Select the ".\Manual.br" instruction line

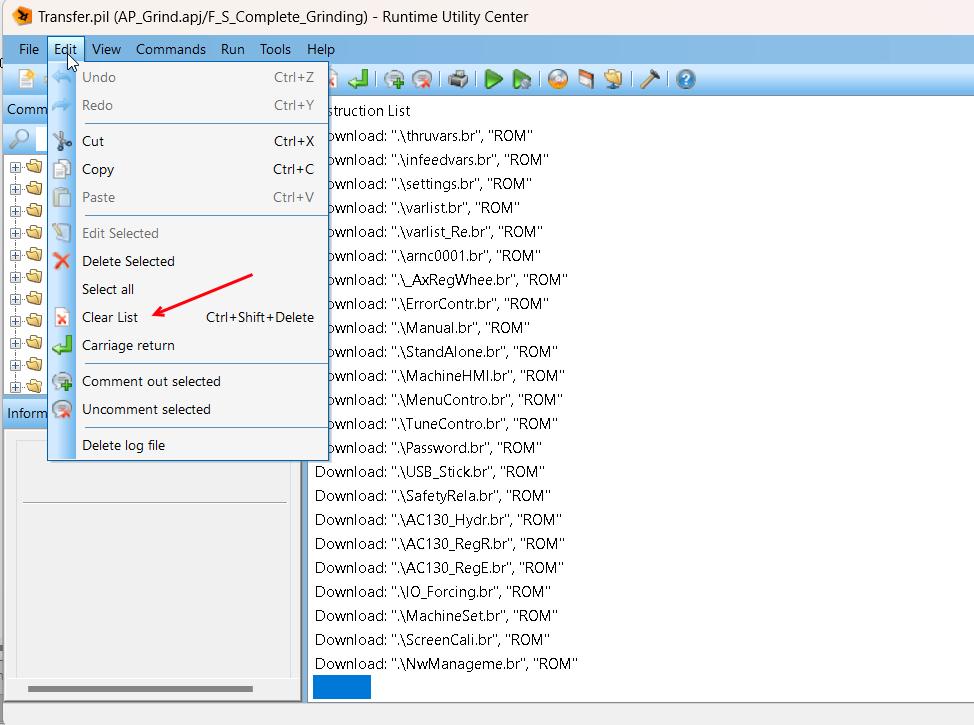[429, 327]
